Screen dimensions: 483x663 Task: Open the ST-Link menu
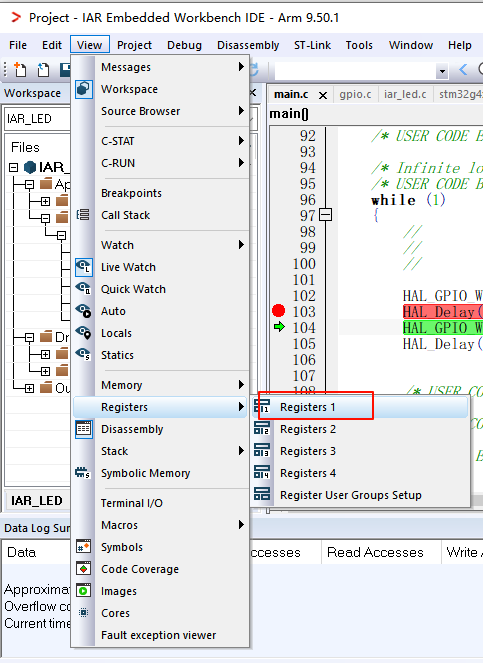(x=312, y=45)
